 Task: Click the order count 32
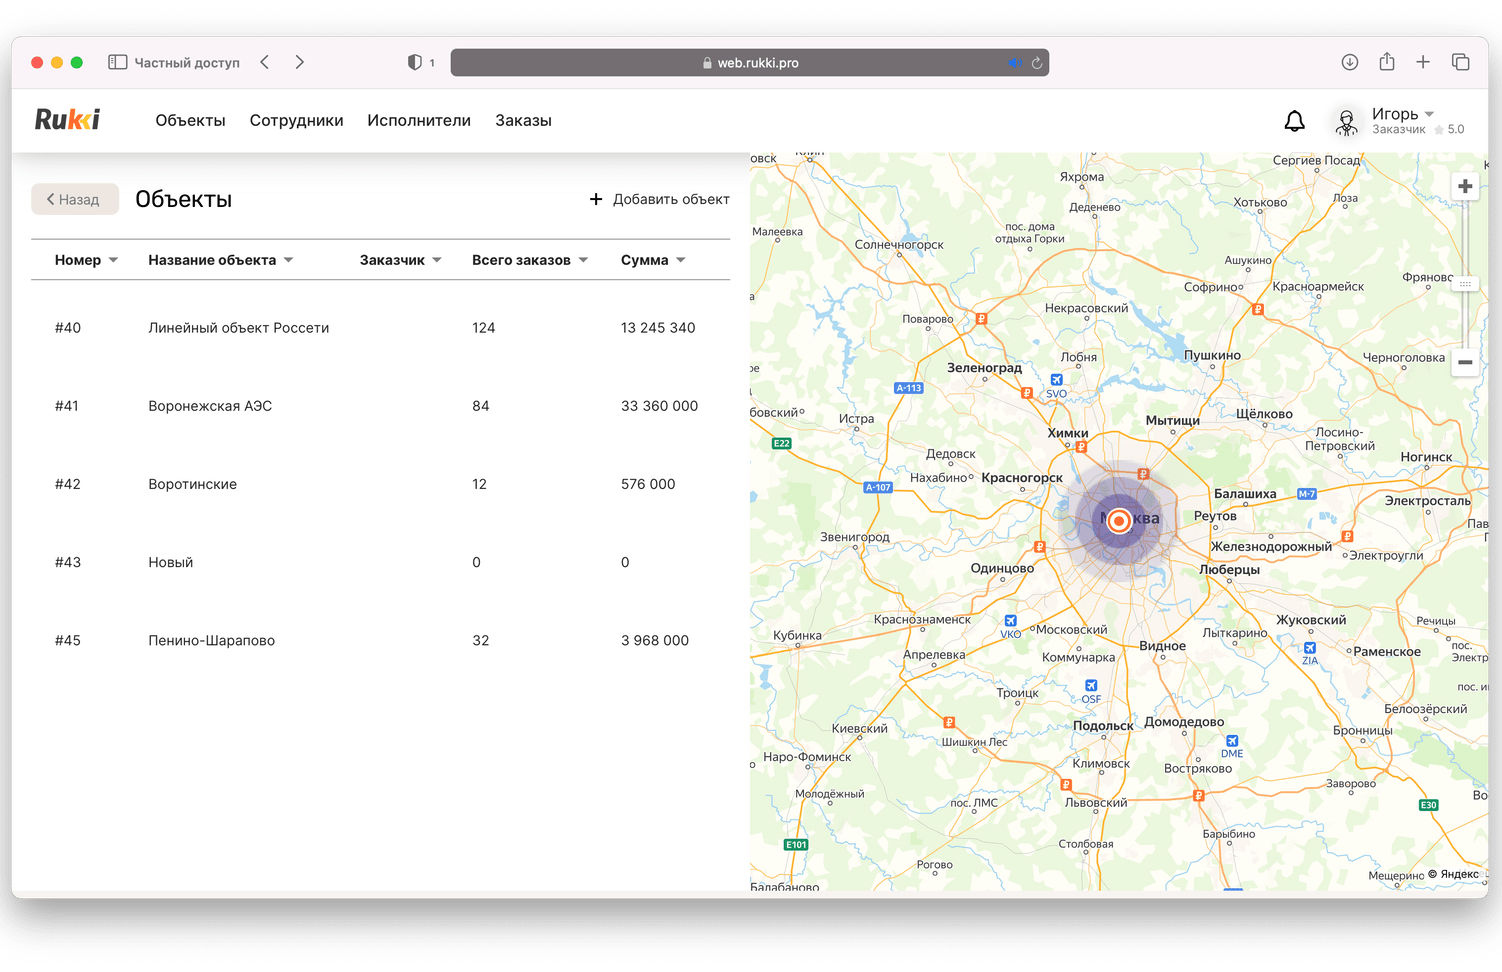coord(481,640)
